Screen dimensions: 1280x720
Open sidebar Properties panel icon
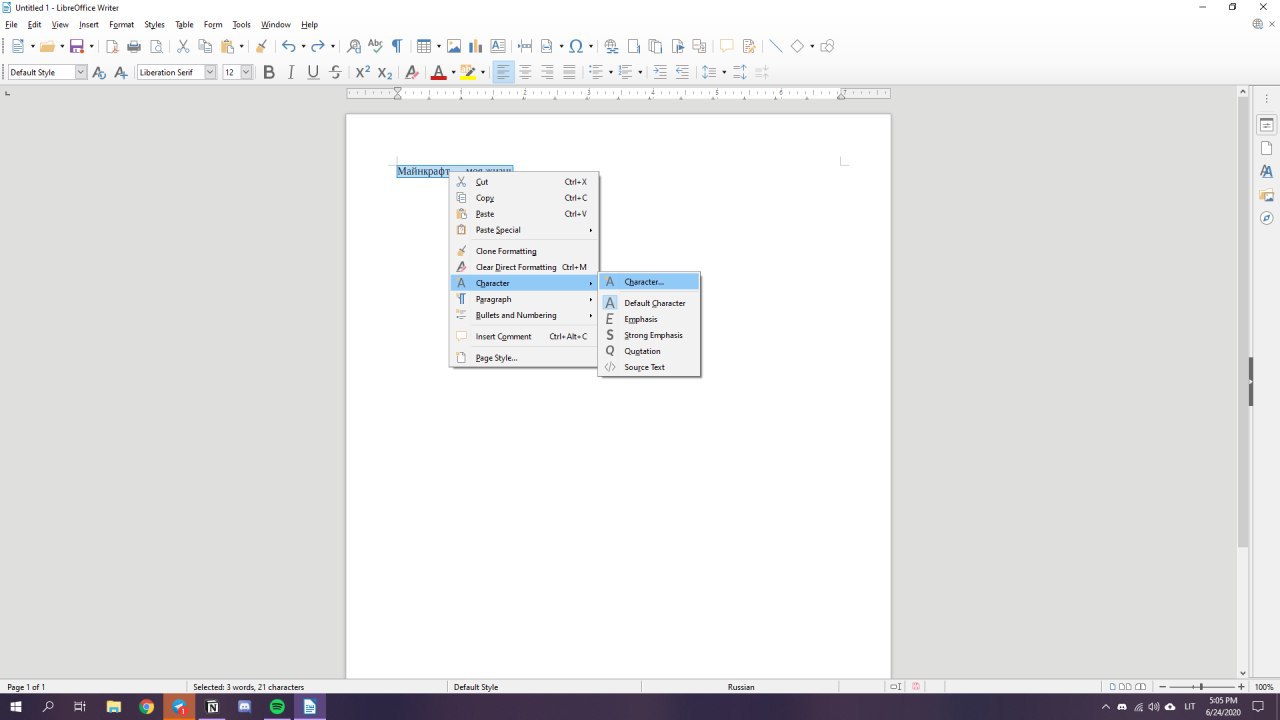click(1266, 125)
